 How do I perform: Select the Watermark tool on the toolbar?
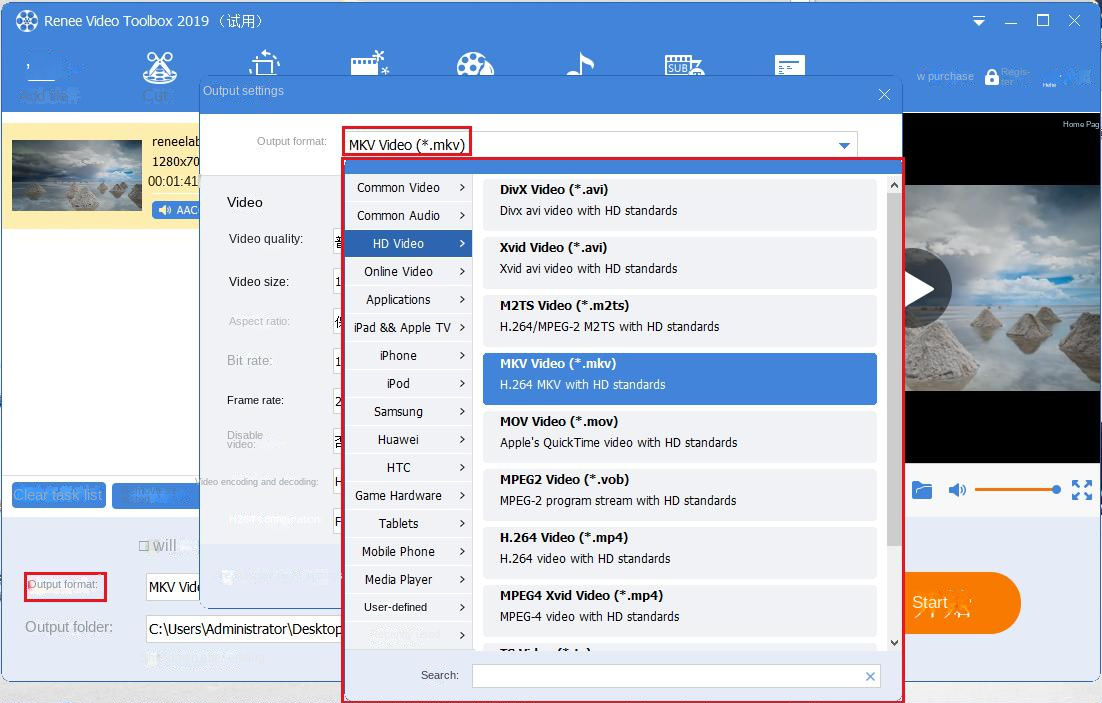click(789, 64)
